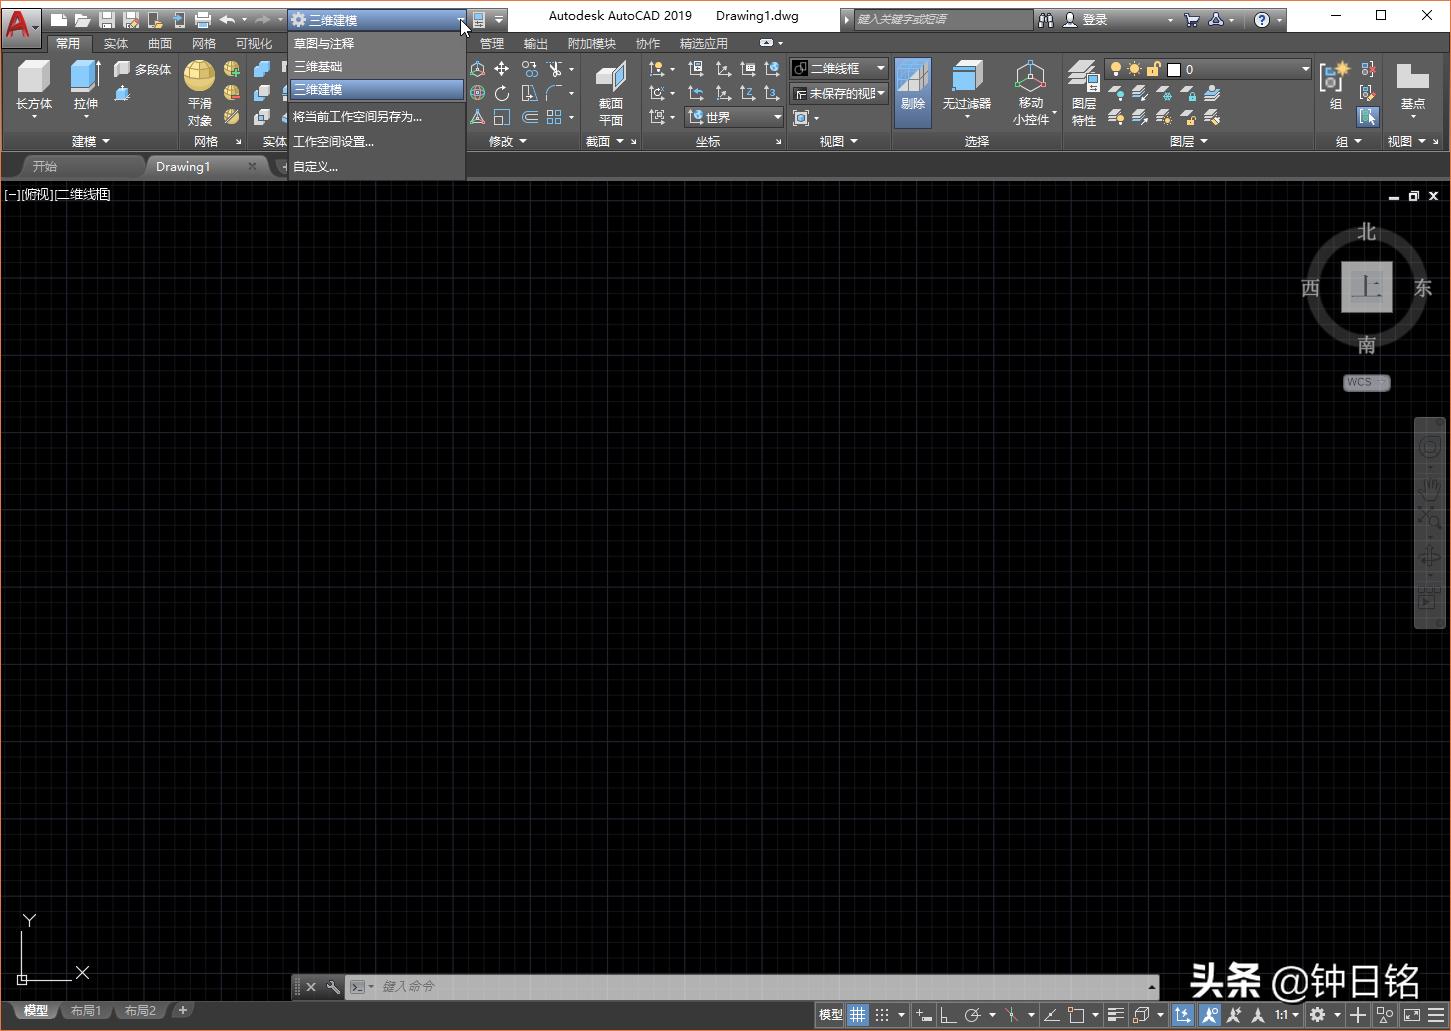Switch to the 曲面 ribbon tab

click(160, 43)
